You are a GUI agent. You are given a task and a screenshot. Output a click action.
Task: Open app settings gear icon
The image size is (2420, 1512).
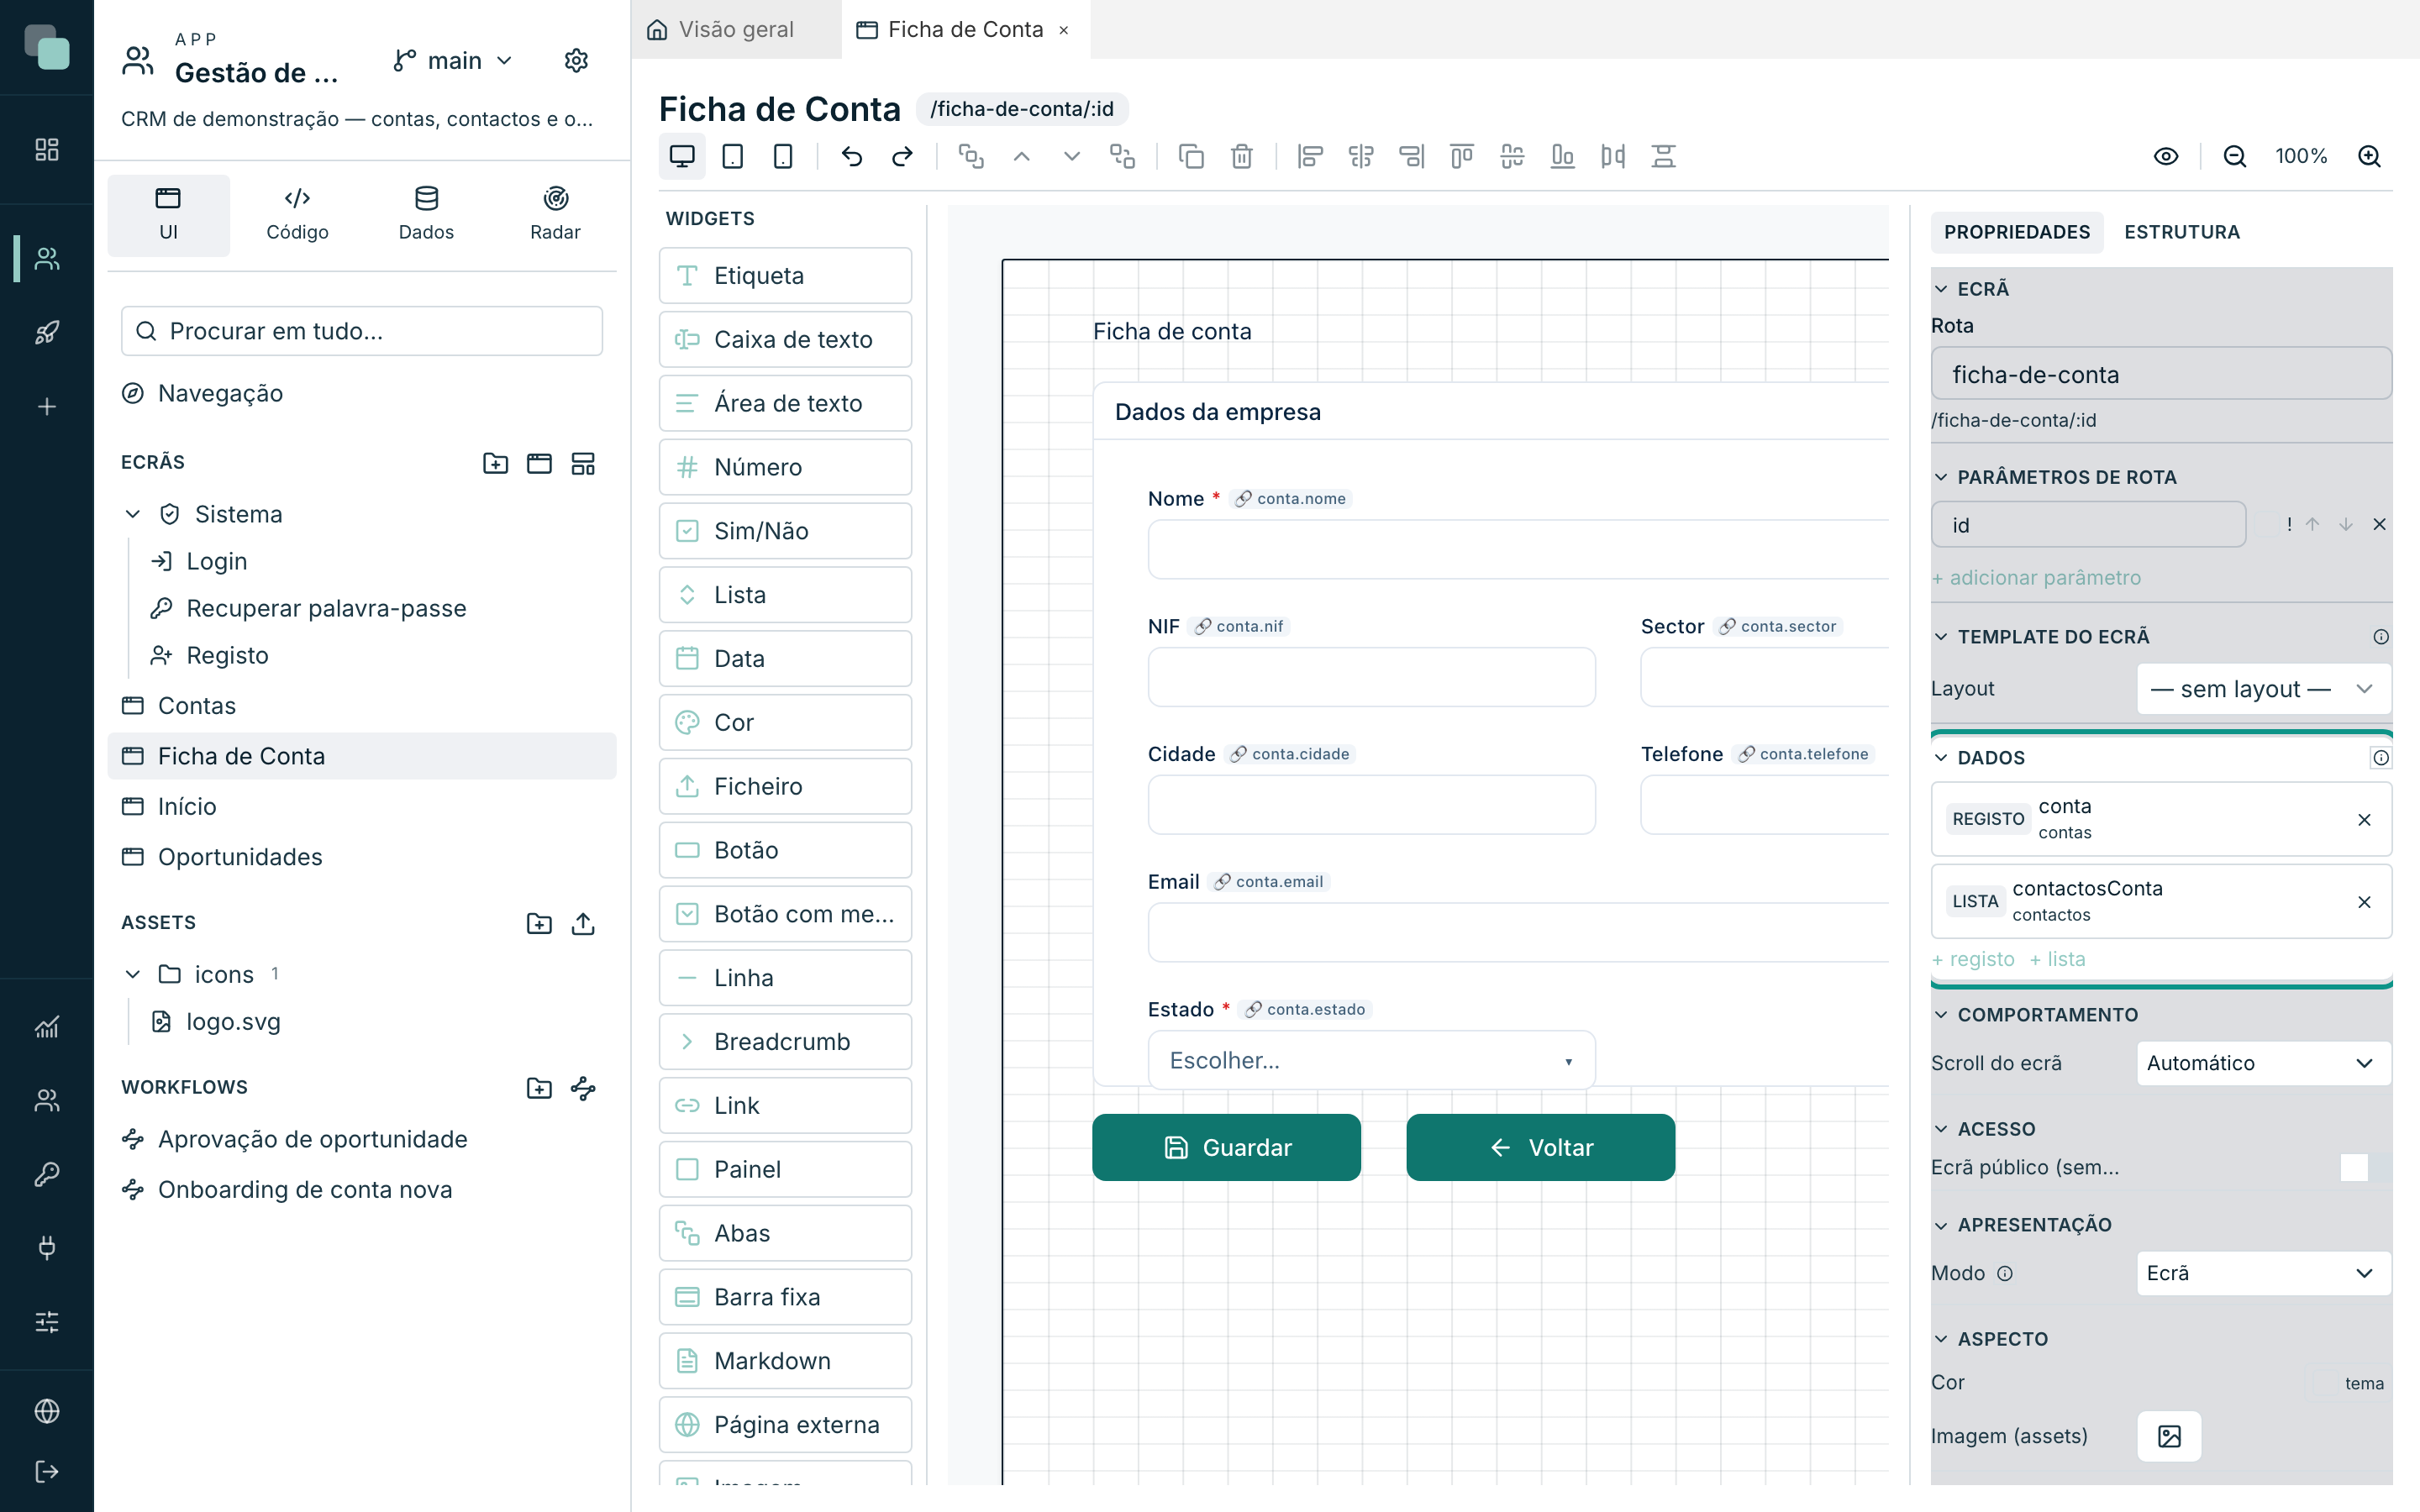576,61
